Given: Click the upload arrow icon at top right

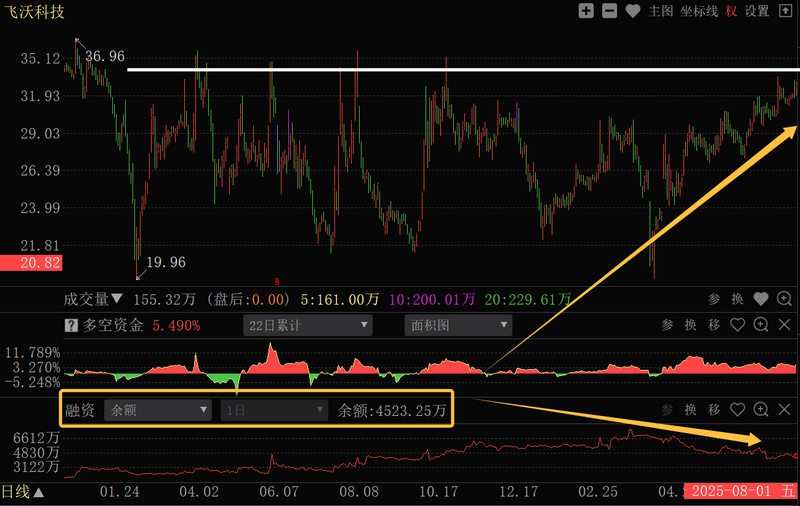Looking at the screenshot, I should [x=785, y=11].
